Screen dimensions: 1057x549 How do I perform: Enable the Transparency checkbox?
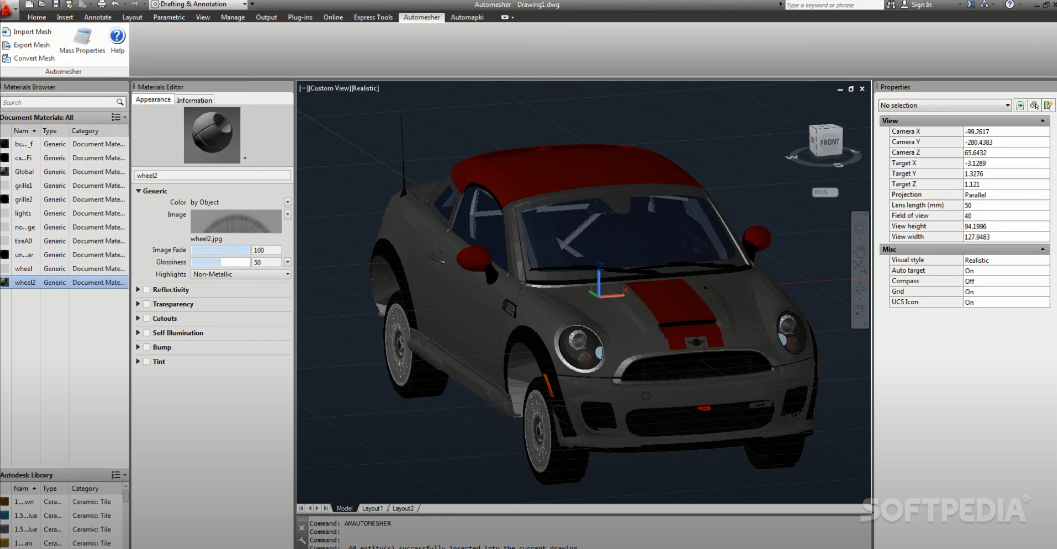pyautogui.click(x=146, y=304)
